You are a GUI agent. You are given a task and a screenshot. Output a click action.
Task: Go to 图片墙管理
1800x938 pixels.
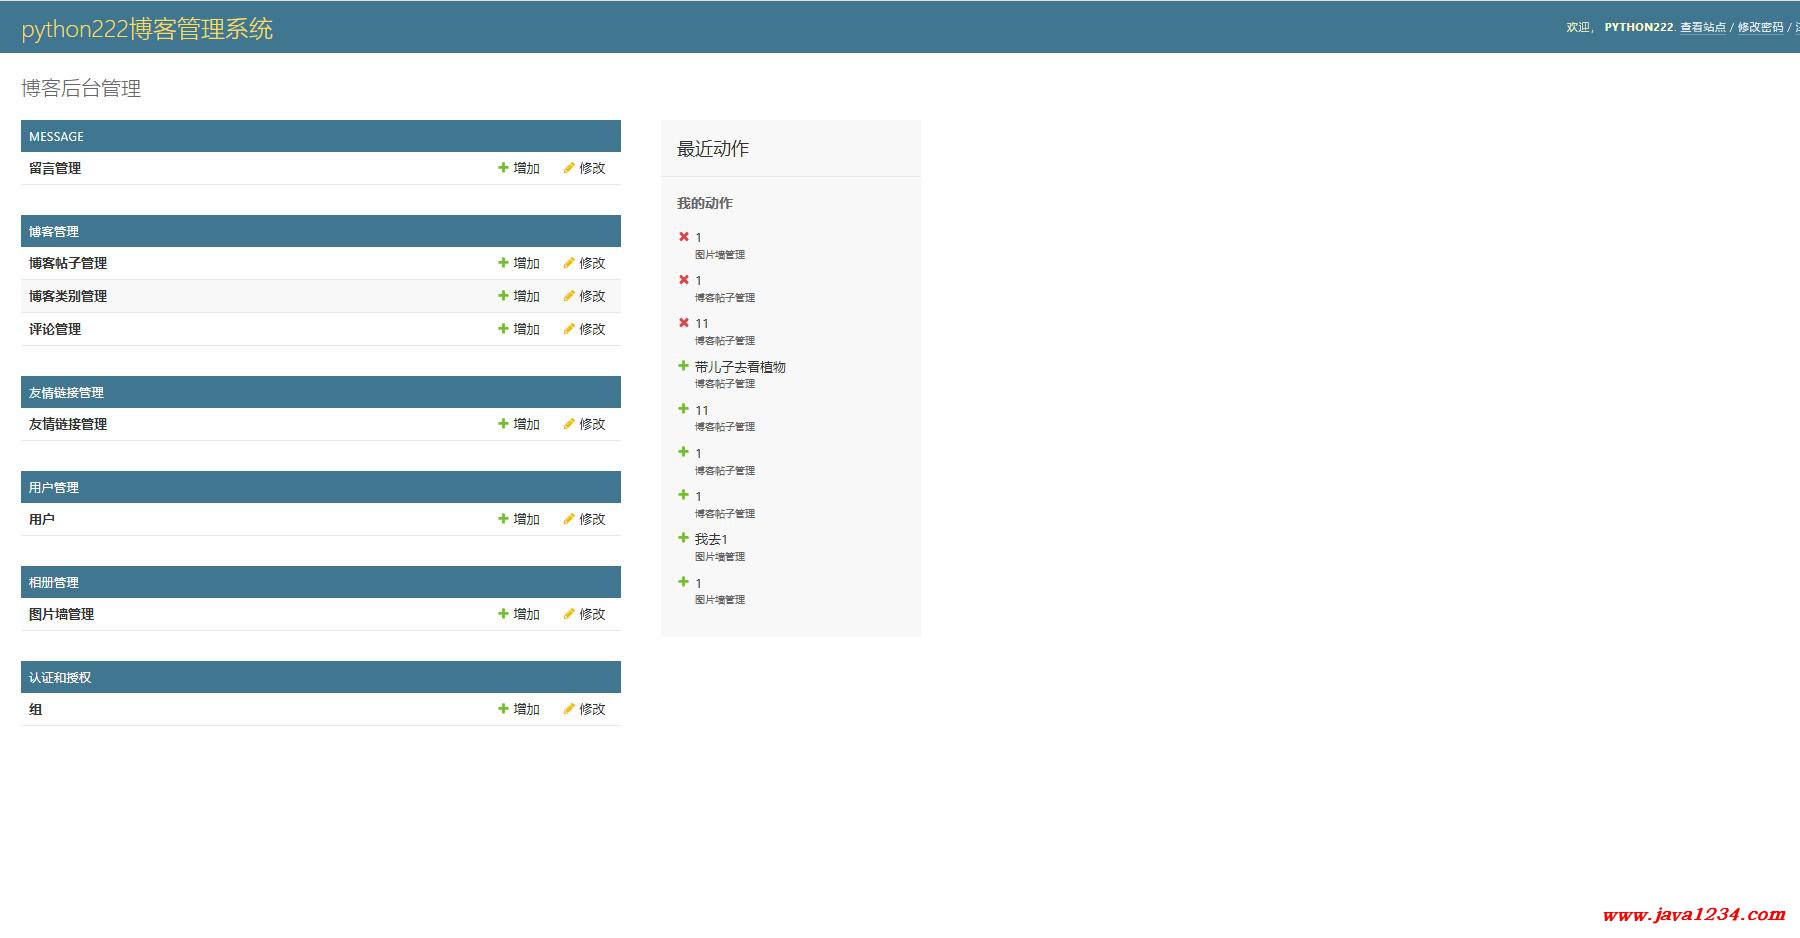[x=61, y=614]
